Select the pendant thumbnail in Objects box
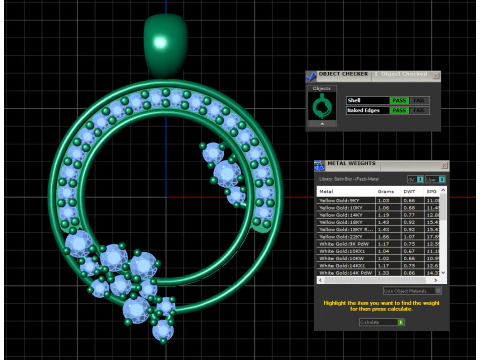 [322, 106]
